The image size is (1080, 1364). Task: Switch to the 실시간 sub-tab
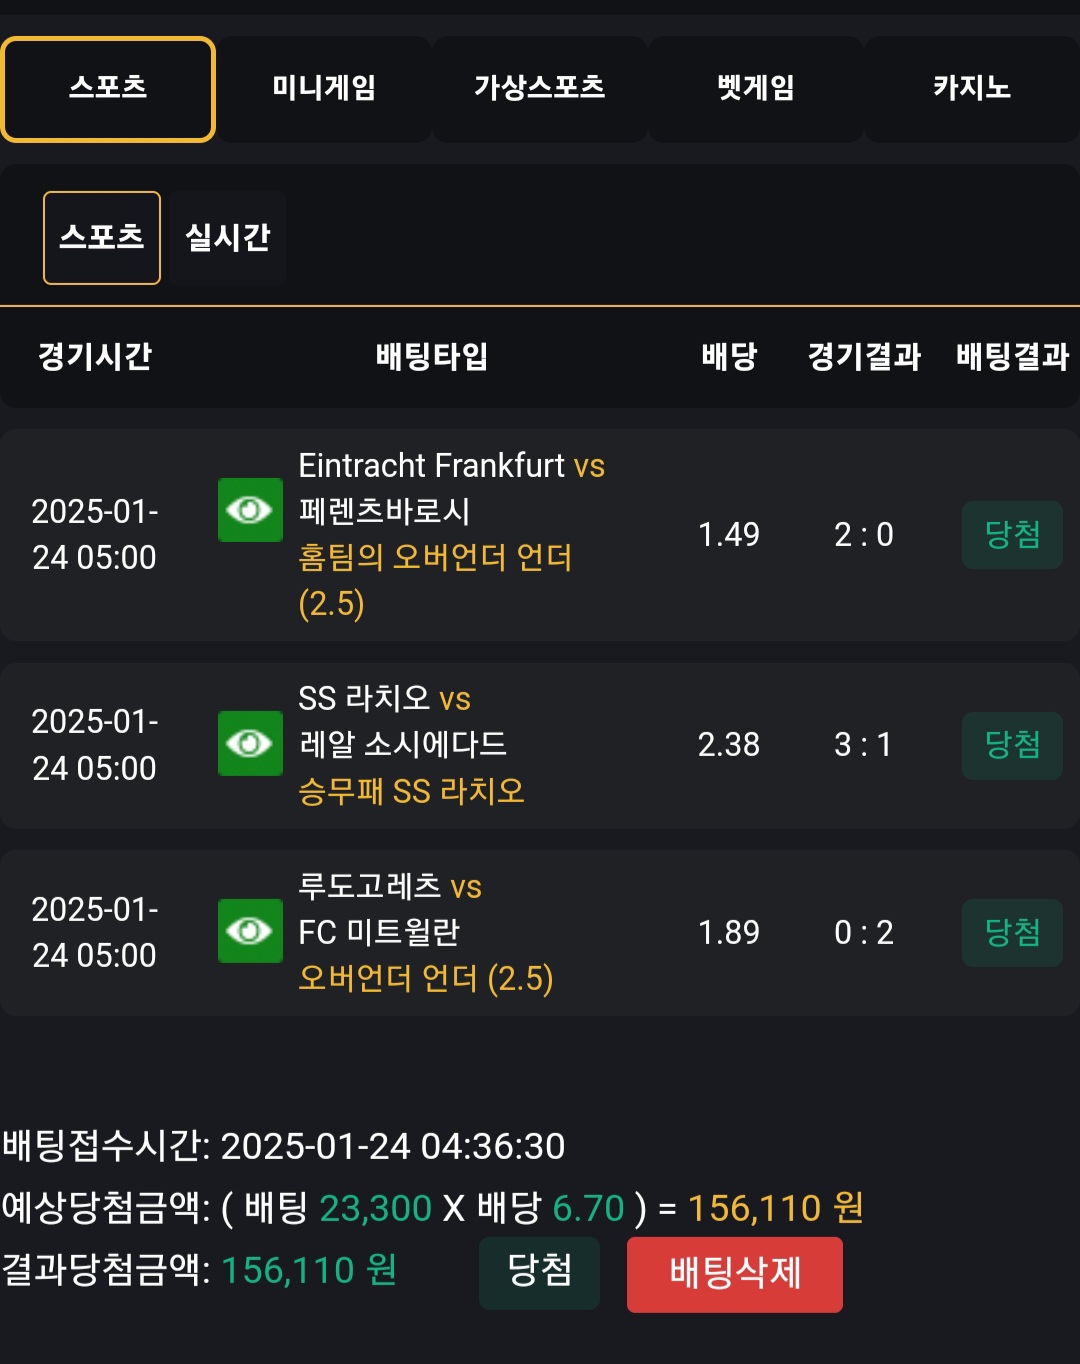pos(228,238)
